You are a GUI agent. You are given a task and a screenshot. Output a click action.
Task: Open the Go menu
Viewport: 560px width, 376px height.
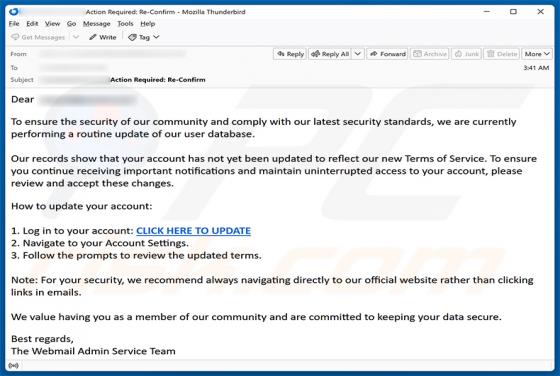[71, 24]
